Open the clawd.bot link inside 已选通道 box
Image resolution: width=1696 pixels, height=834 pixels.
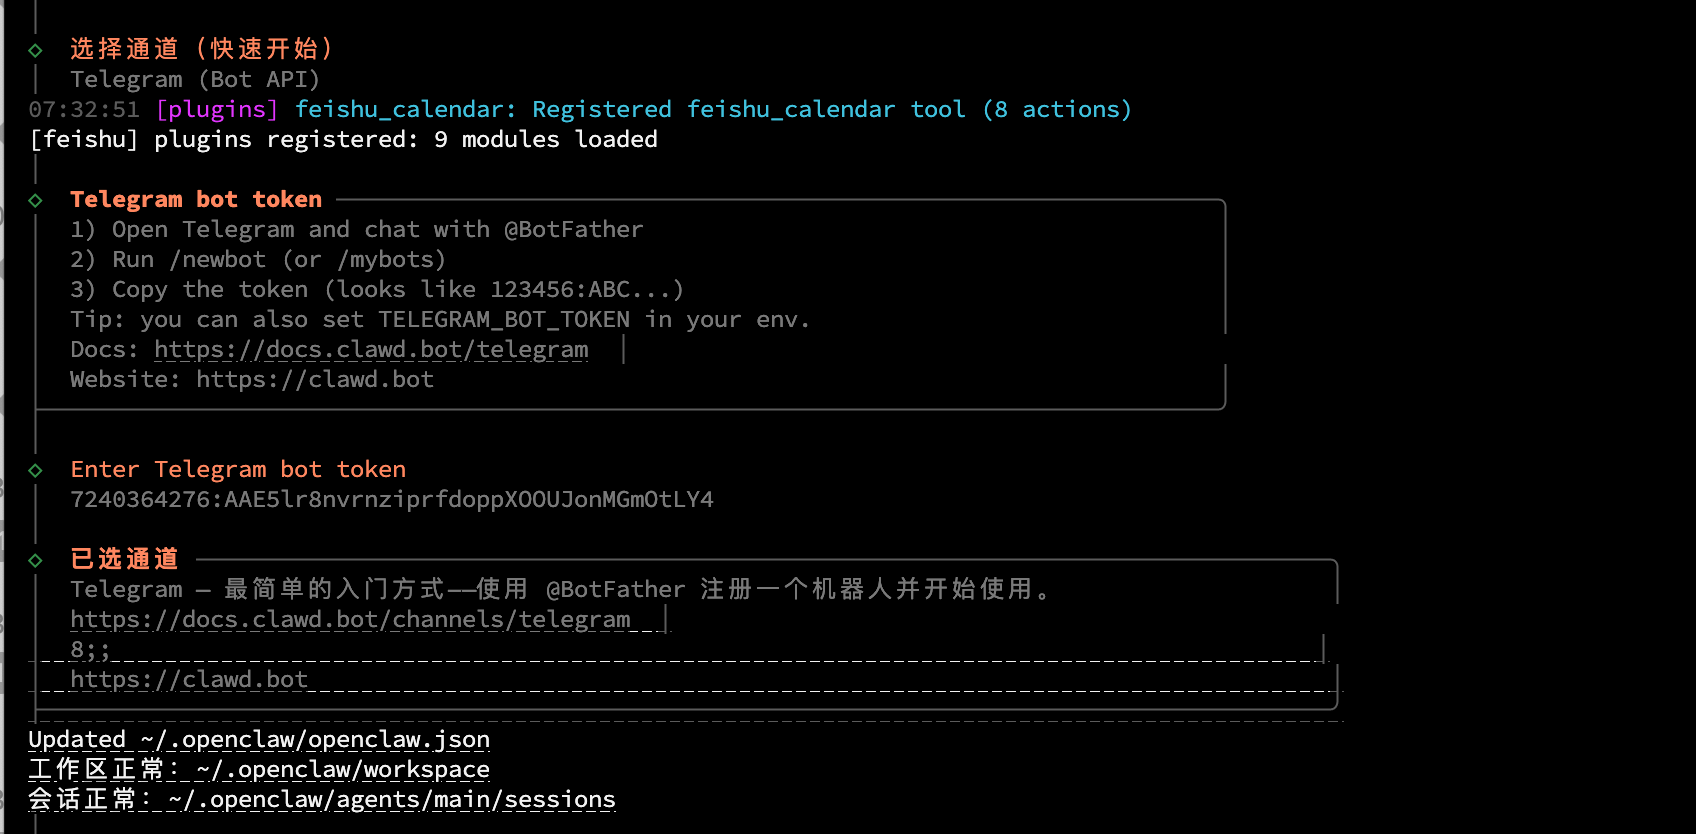pyautogui.click(x=188, y=680)
